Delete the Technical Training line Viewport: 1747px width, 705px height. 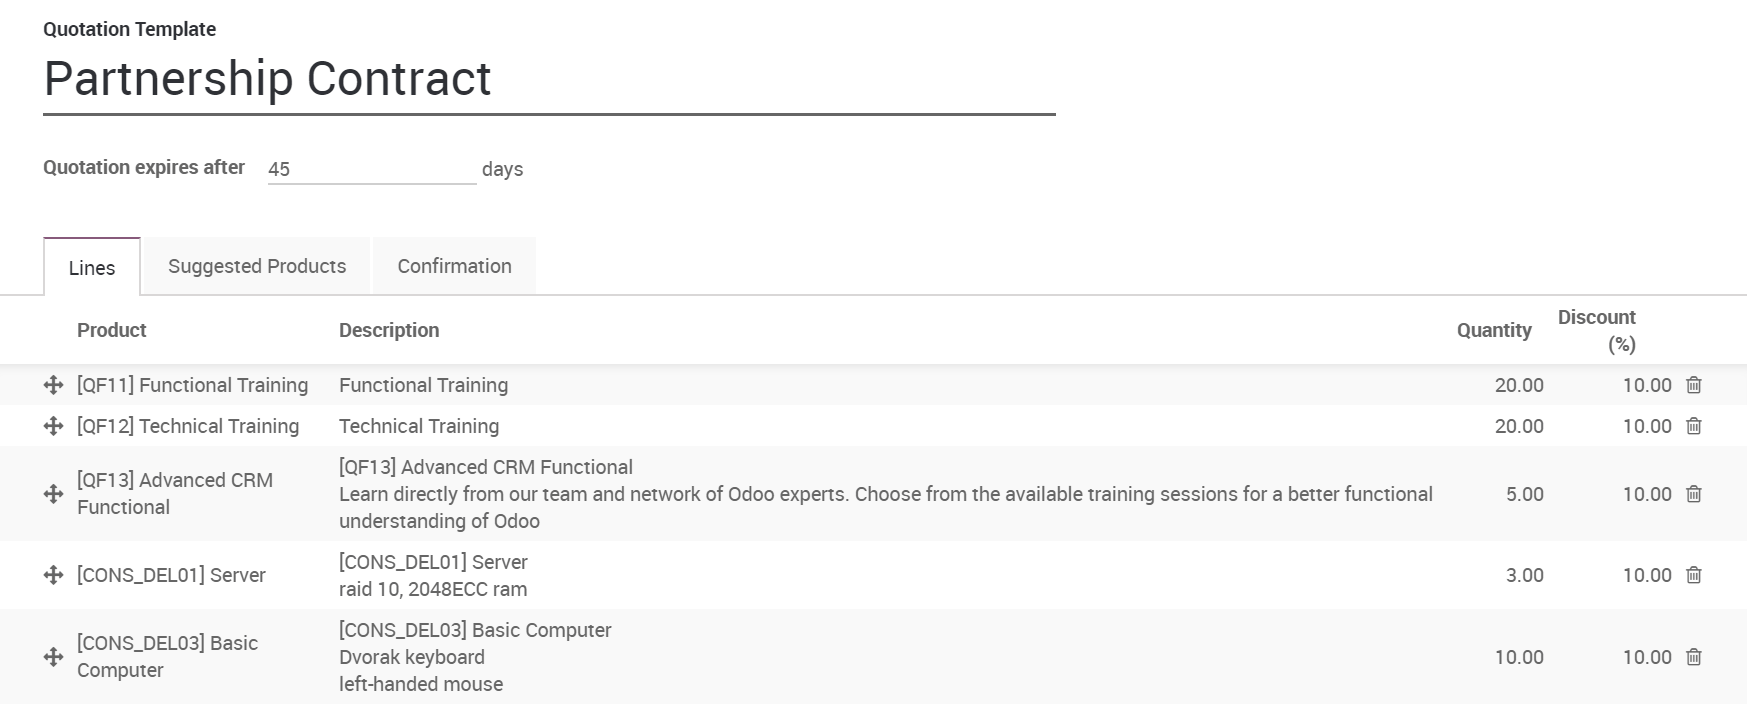(x=1694, y=426)
